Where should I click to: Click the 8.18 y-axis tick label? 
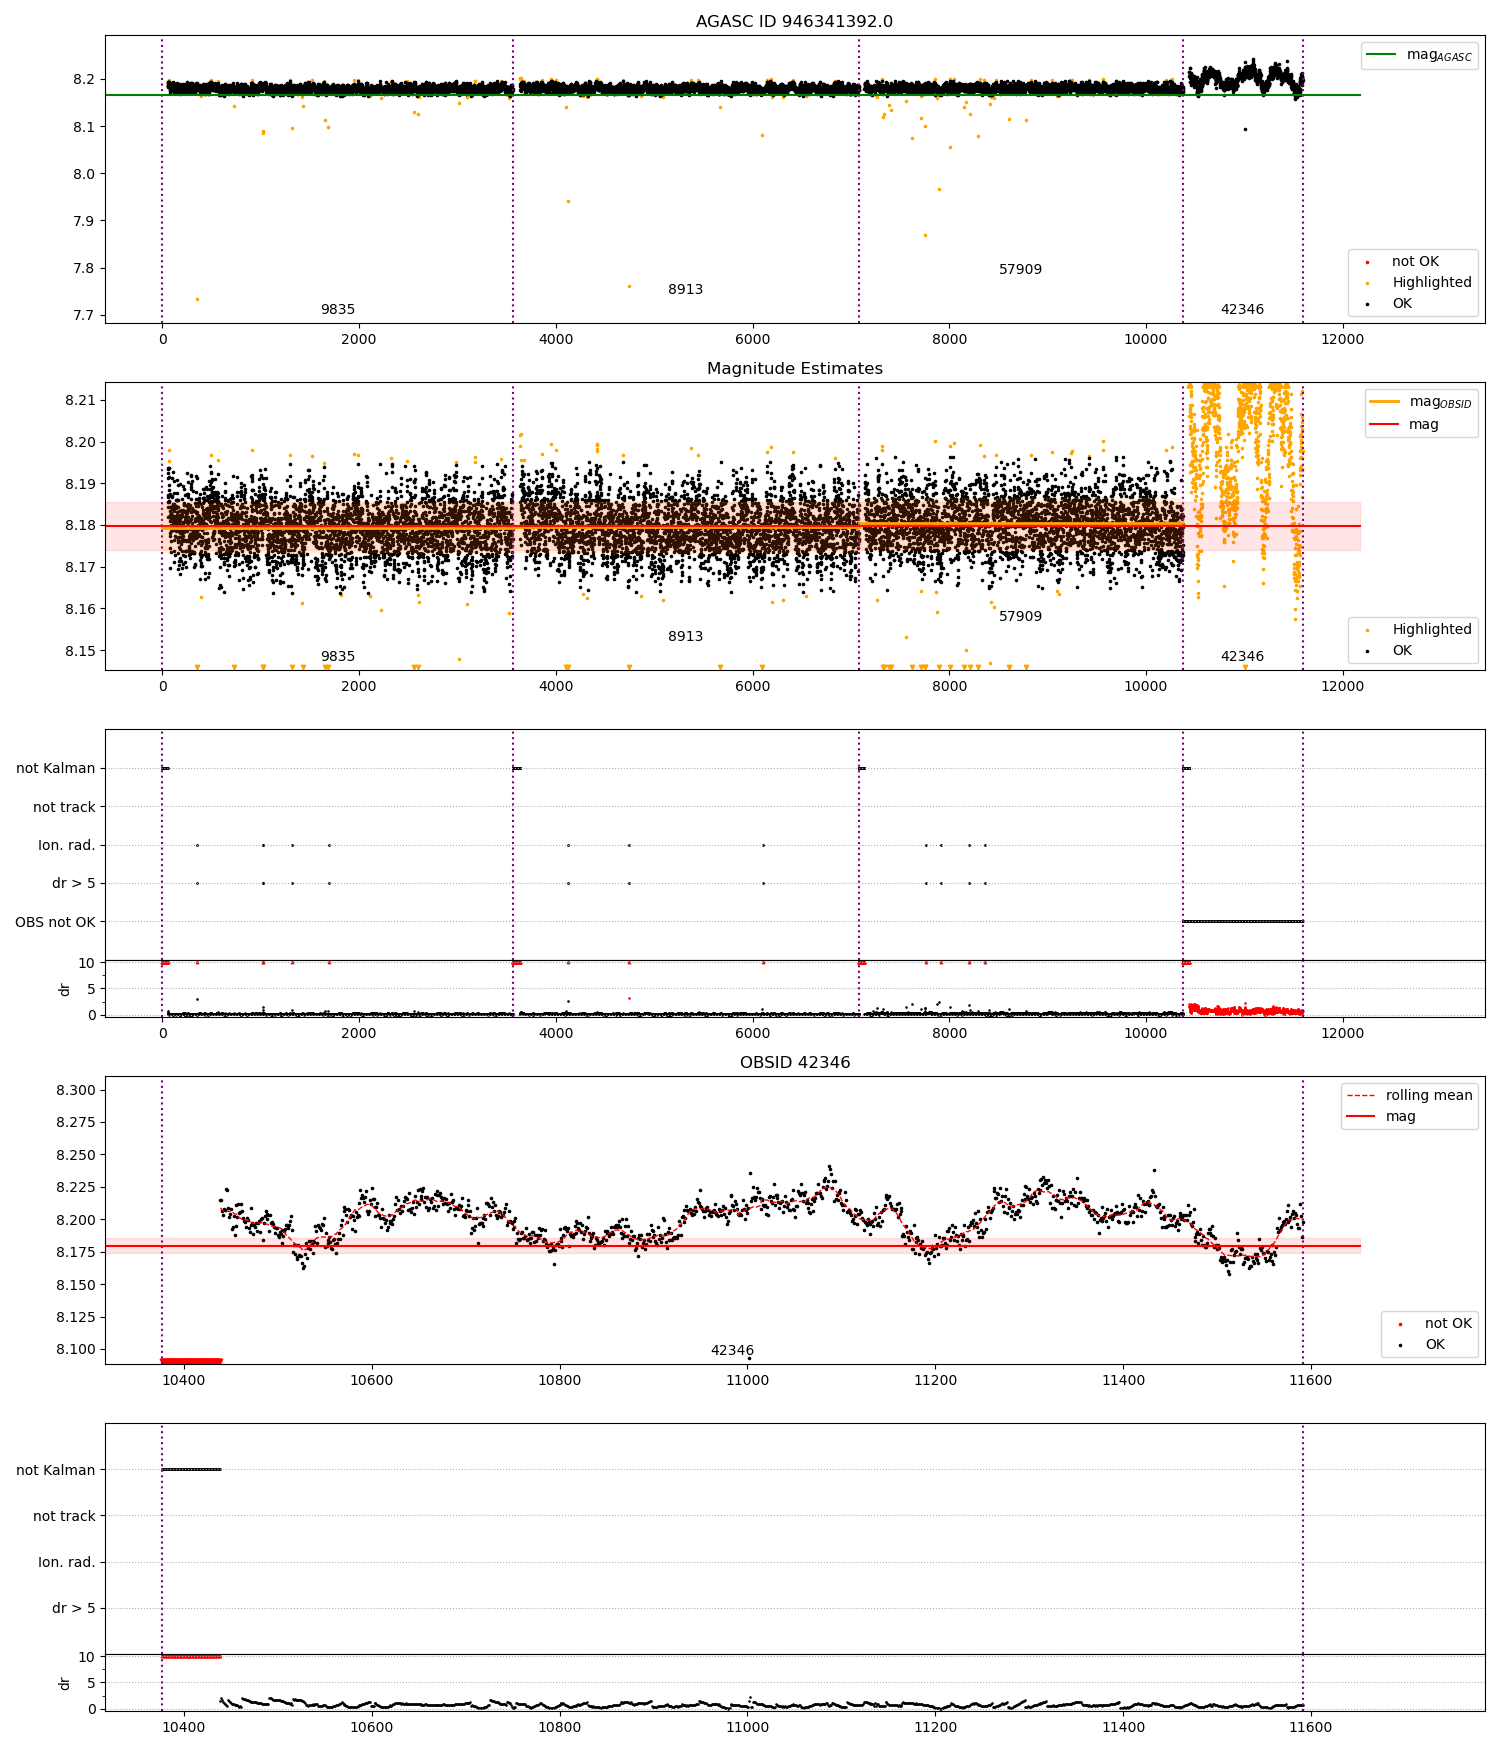[x=80, y=525]
